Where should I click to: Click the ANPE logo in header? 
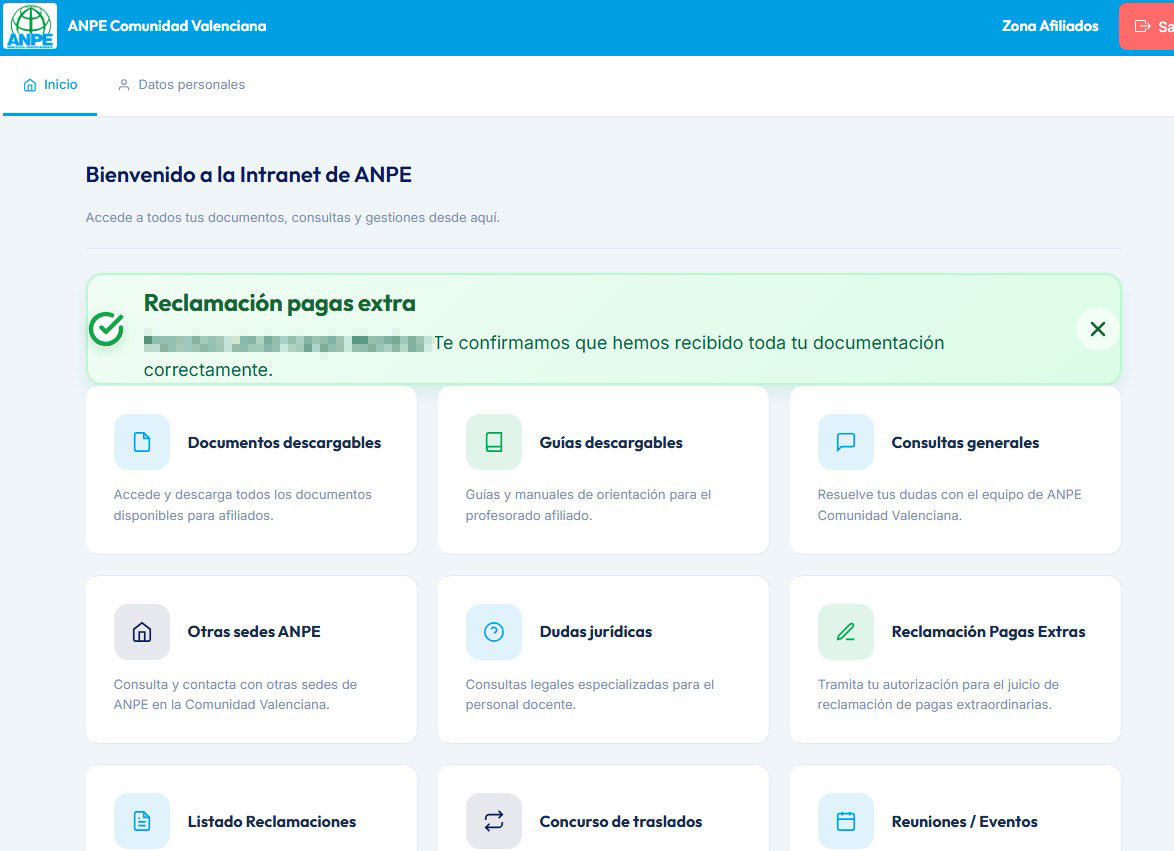point(30,27)
